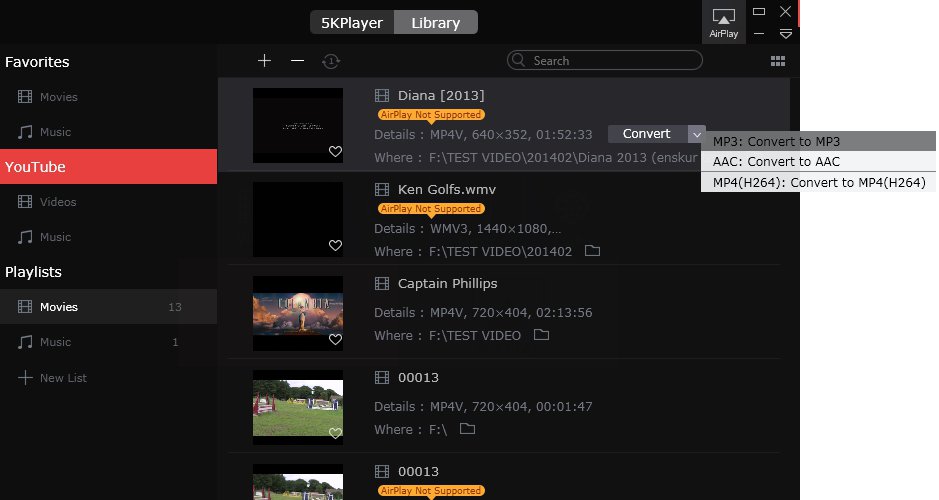The width and height of the screenshot is (939, 500).
Task: Favorite Diana [2013] with the heart icon
Action: coord(335,151)
